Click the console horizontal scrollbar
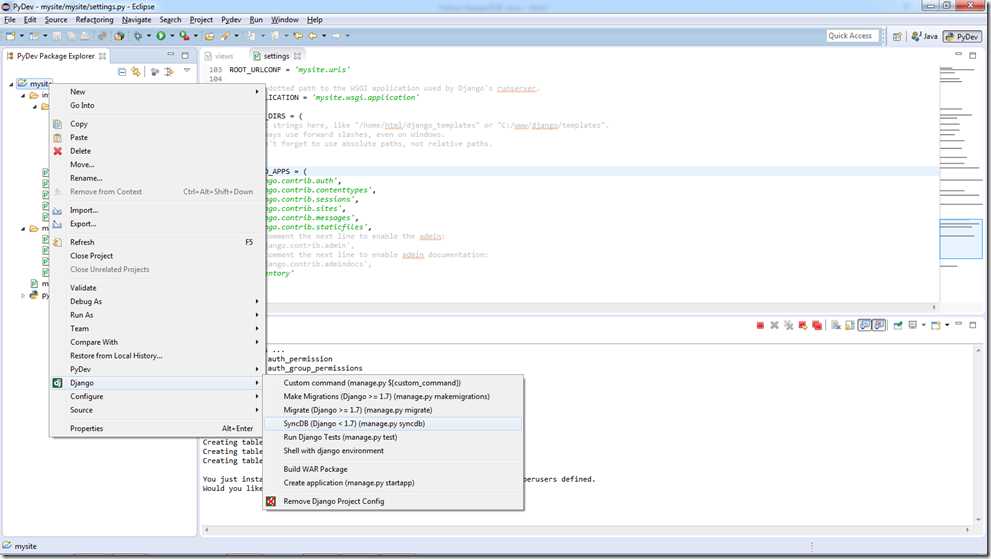Viewport: 991px width, 559px height. 587,529
